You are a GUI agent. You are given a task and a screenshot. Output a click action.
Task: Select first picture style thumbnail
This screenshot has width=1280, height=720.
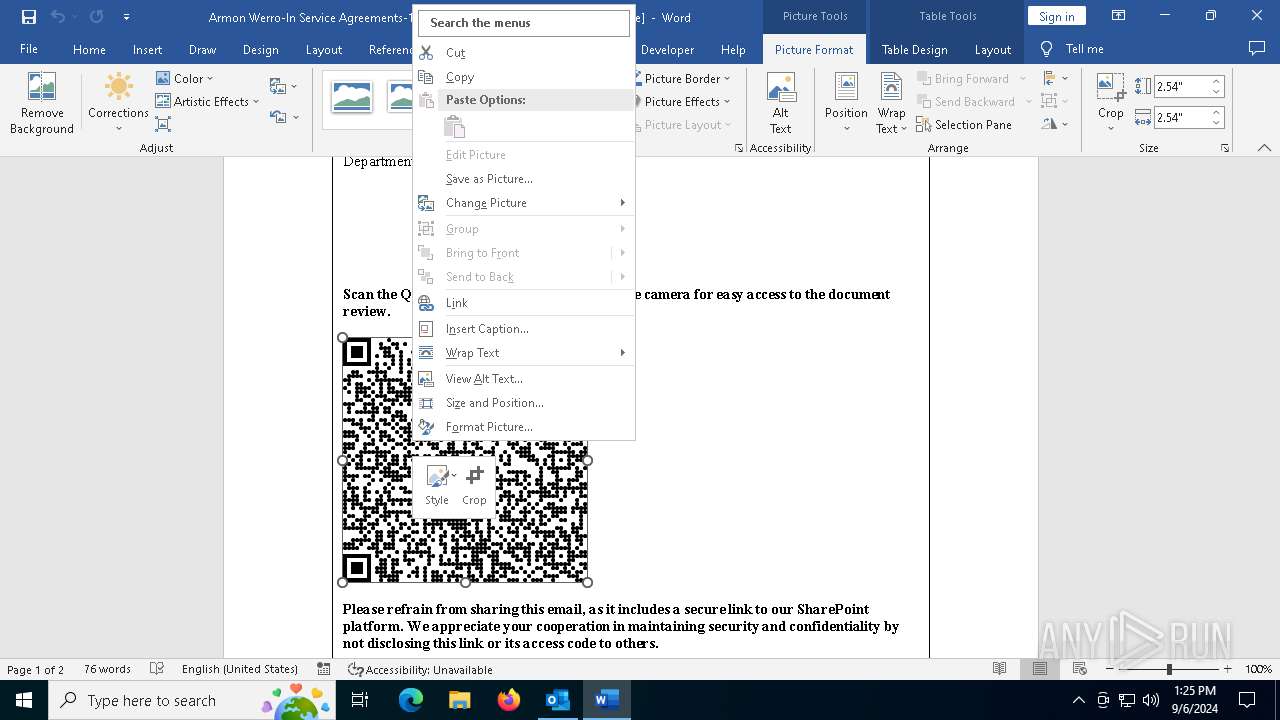pyautogui.click(x=352, y=96)
